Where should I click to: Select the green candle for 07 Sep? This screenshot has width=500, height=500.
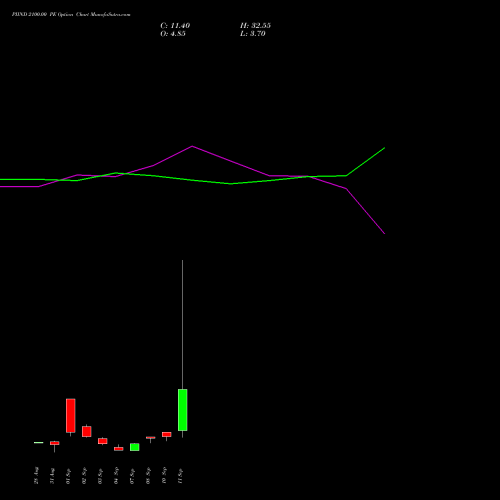coord(135,447)
